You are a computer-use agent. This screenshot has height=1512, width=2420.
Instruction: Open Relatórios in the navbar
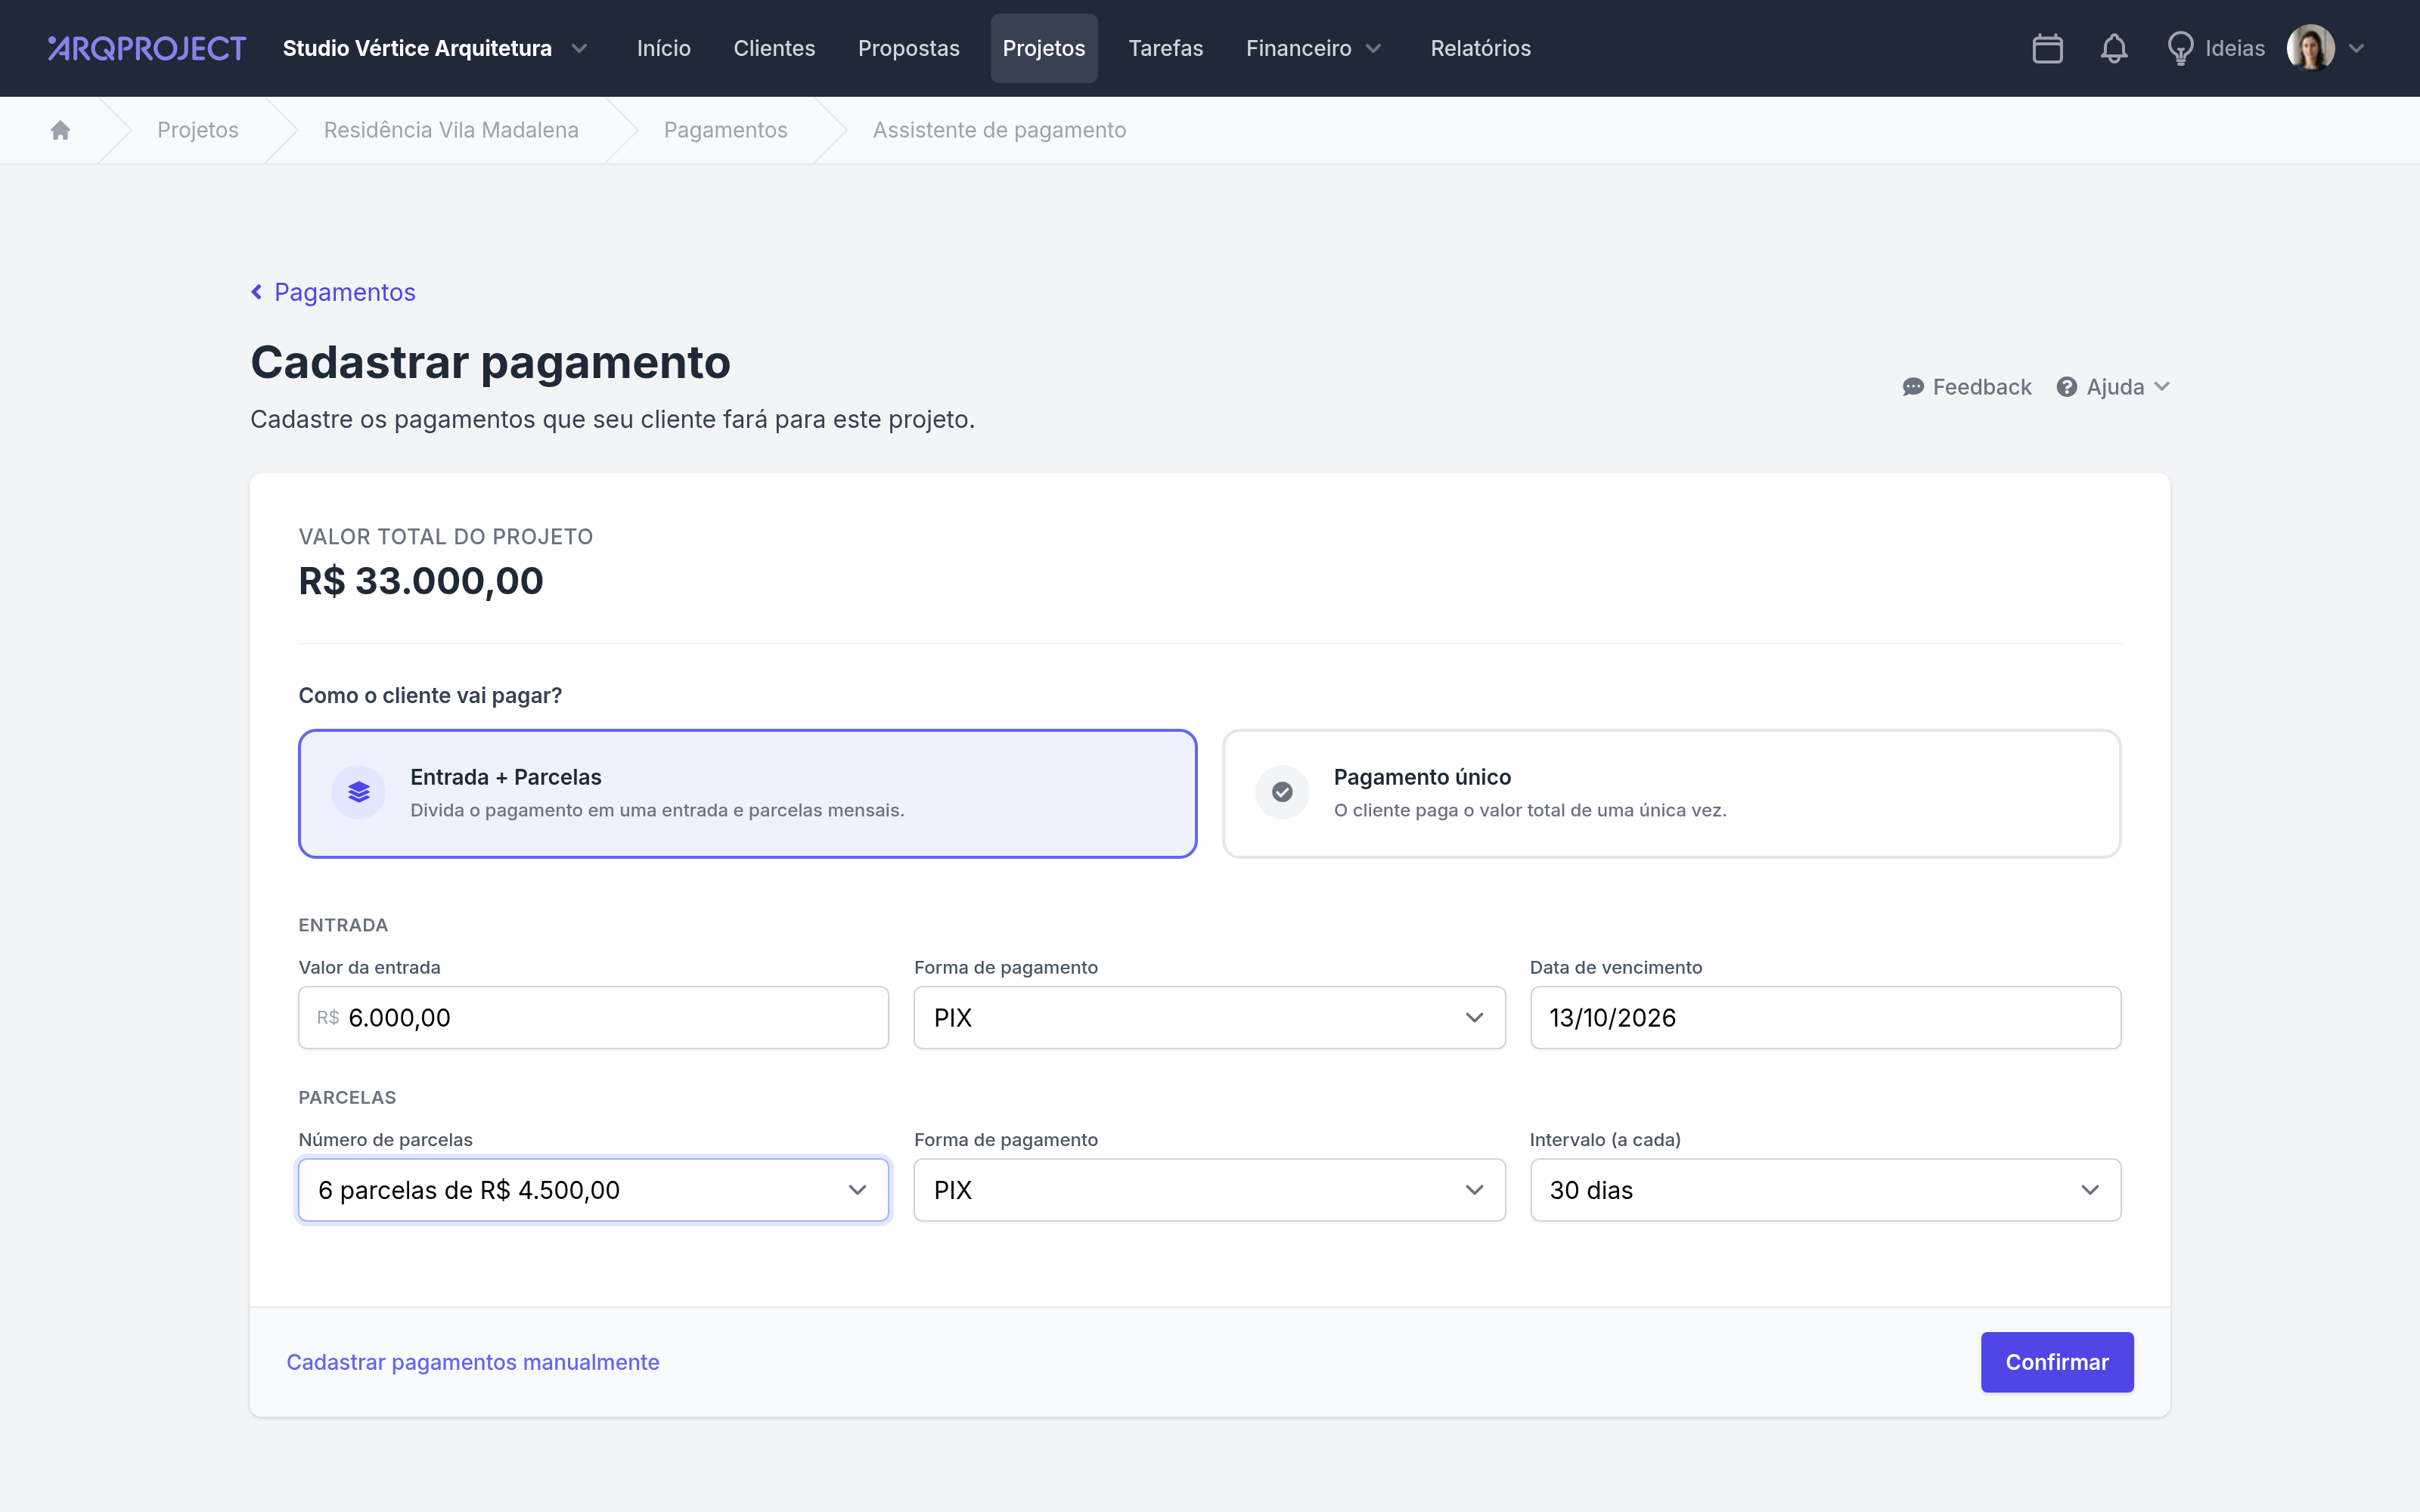point(1480,48)
